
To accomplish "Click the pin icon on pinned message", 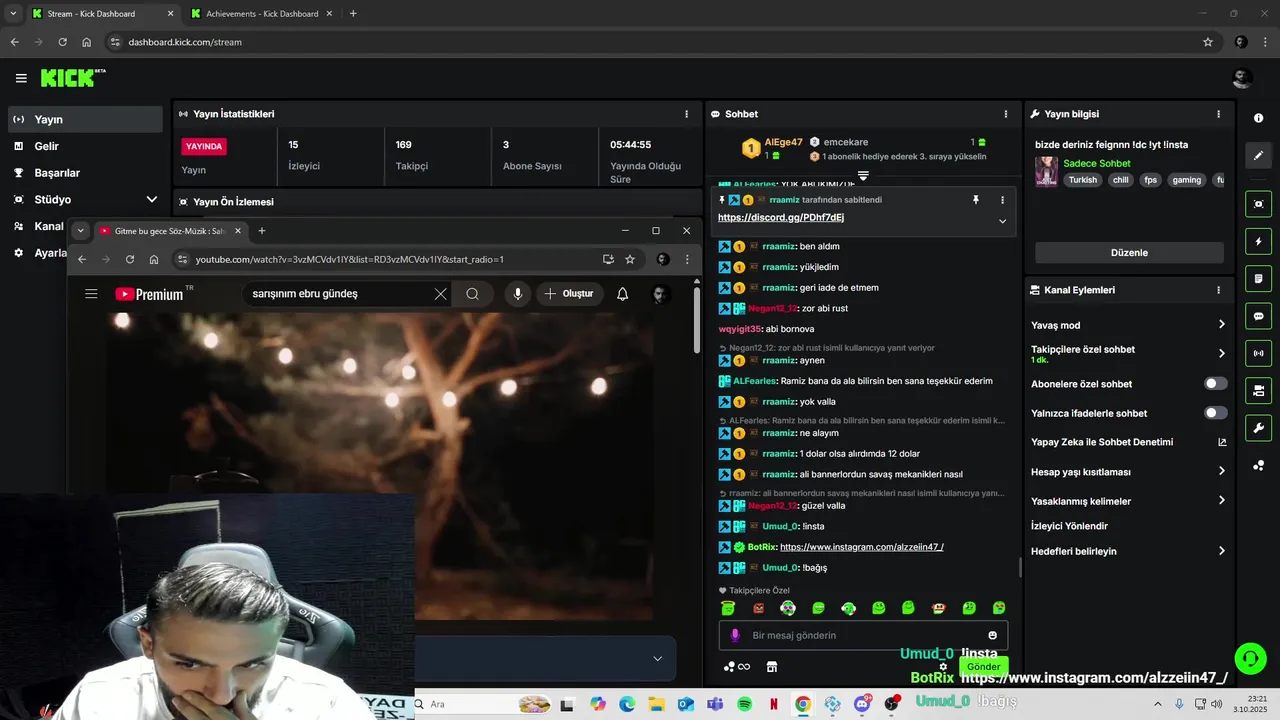I will [x=976, y=200].
